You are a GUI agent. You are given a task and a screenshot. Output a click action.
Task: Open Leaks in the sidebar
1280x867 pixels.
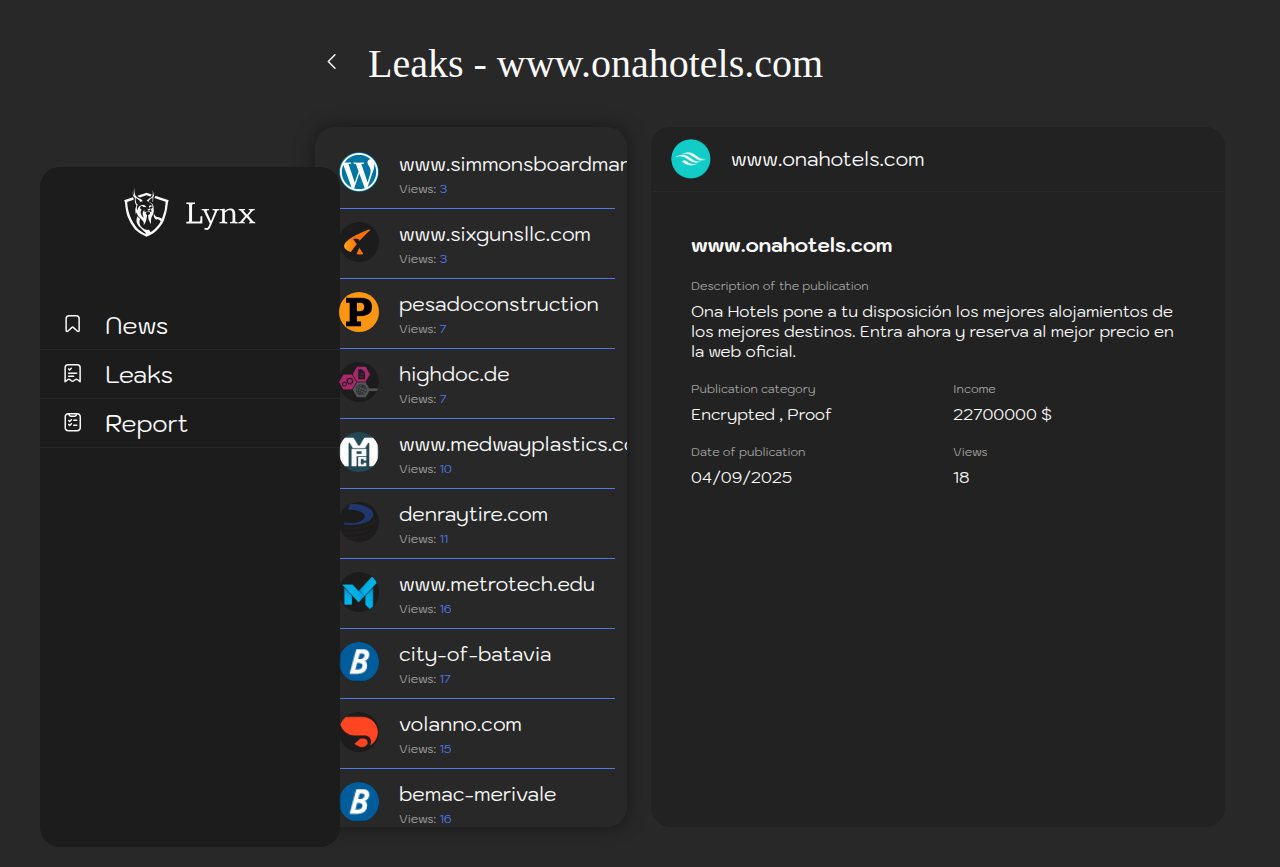pyautogui.click(x=190, y=374)
